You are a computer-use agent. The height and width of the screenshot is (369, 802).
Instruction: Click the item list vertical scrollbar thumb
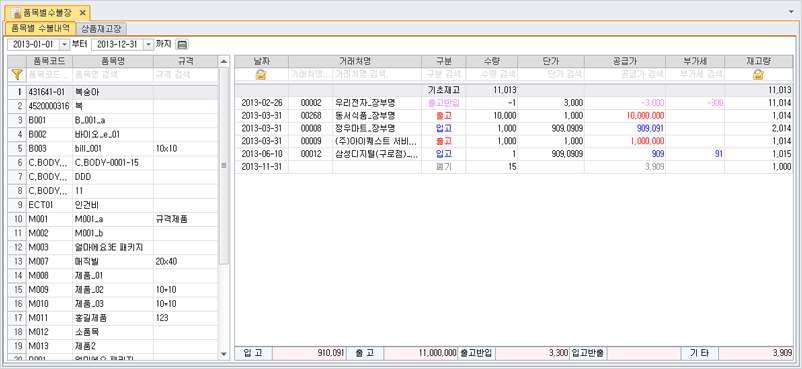pos(224,166)
